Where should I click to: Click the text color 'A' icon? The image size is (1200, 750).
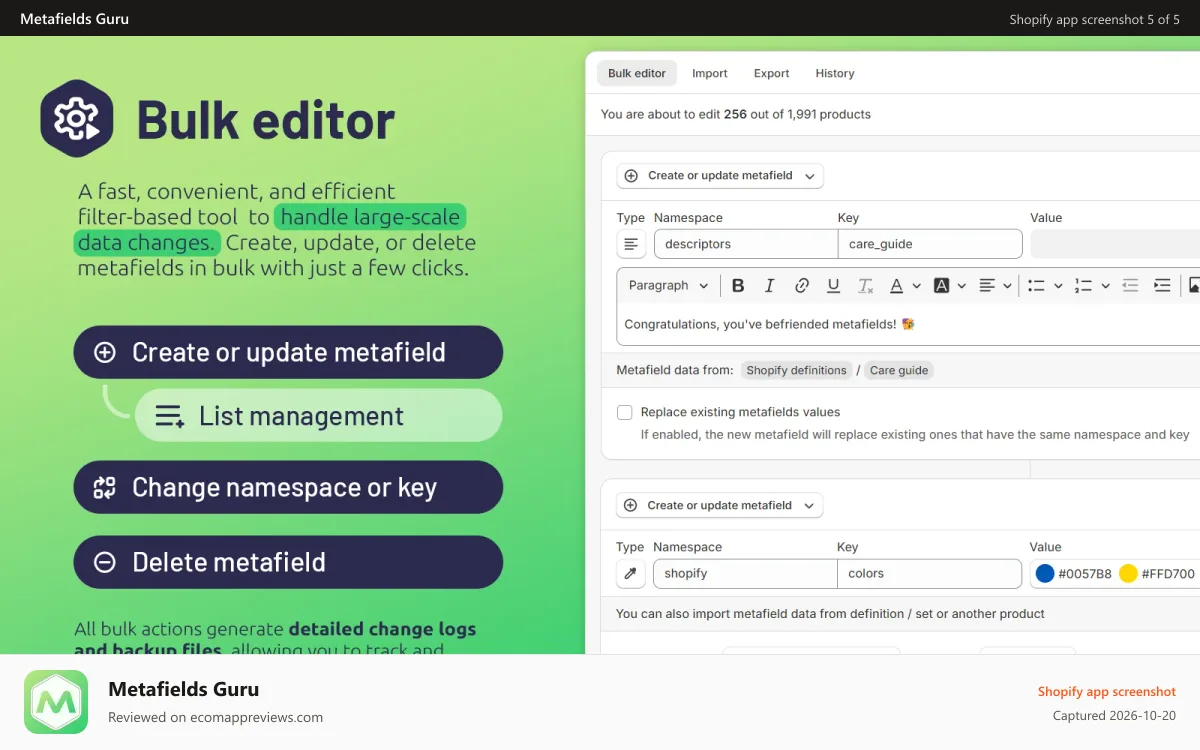896,286
